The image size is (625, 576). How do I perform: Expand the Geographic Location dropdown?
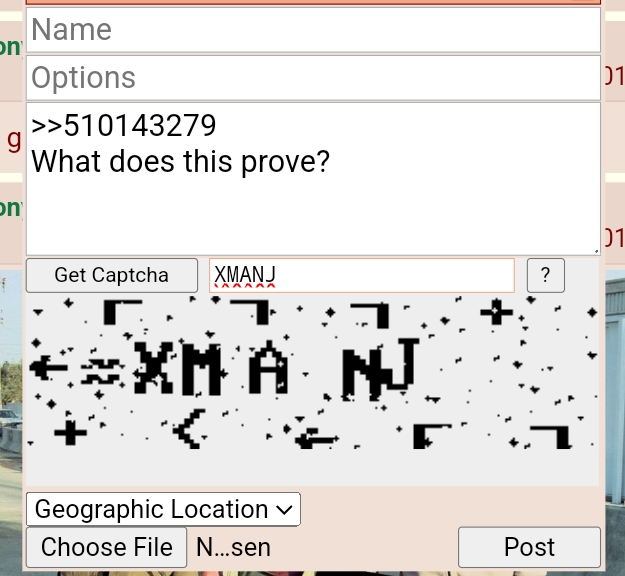(x=163, y=509)
